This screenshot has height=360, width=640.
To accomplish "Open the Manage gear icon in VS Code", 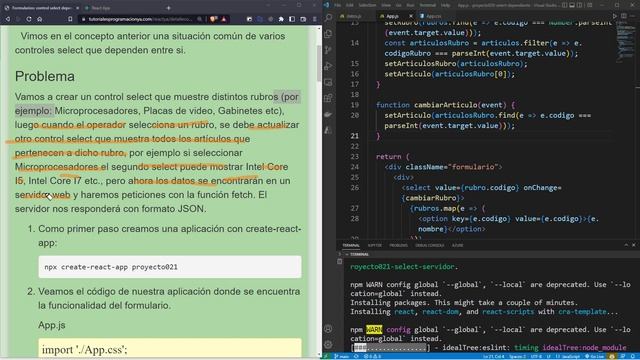I will pyautogui.click(x=329, y=344).
